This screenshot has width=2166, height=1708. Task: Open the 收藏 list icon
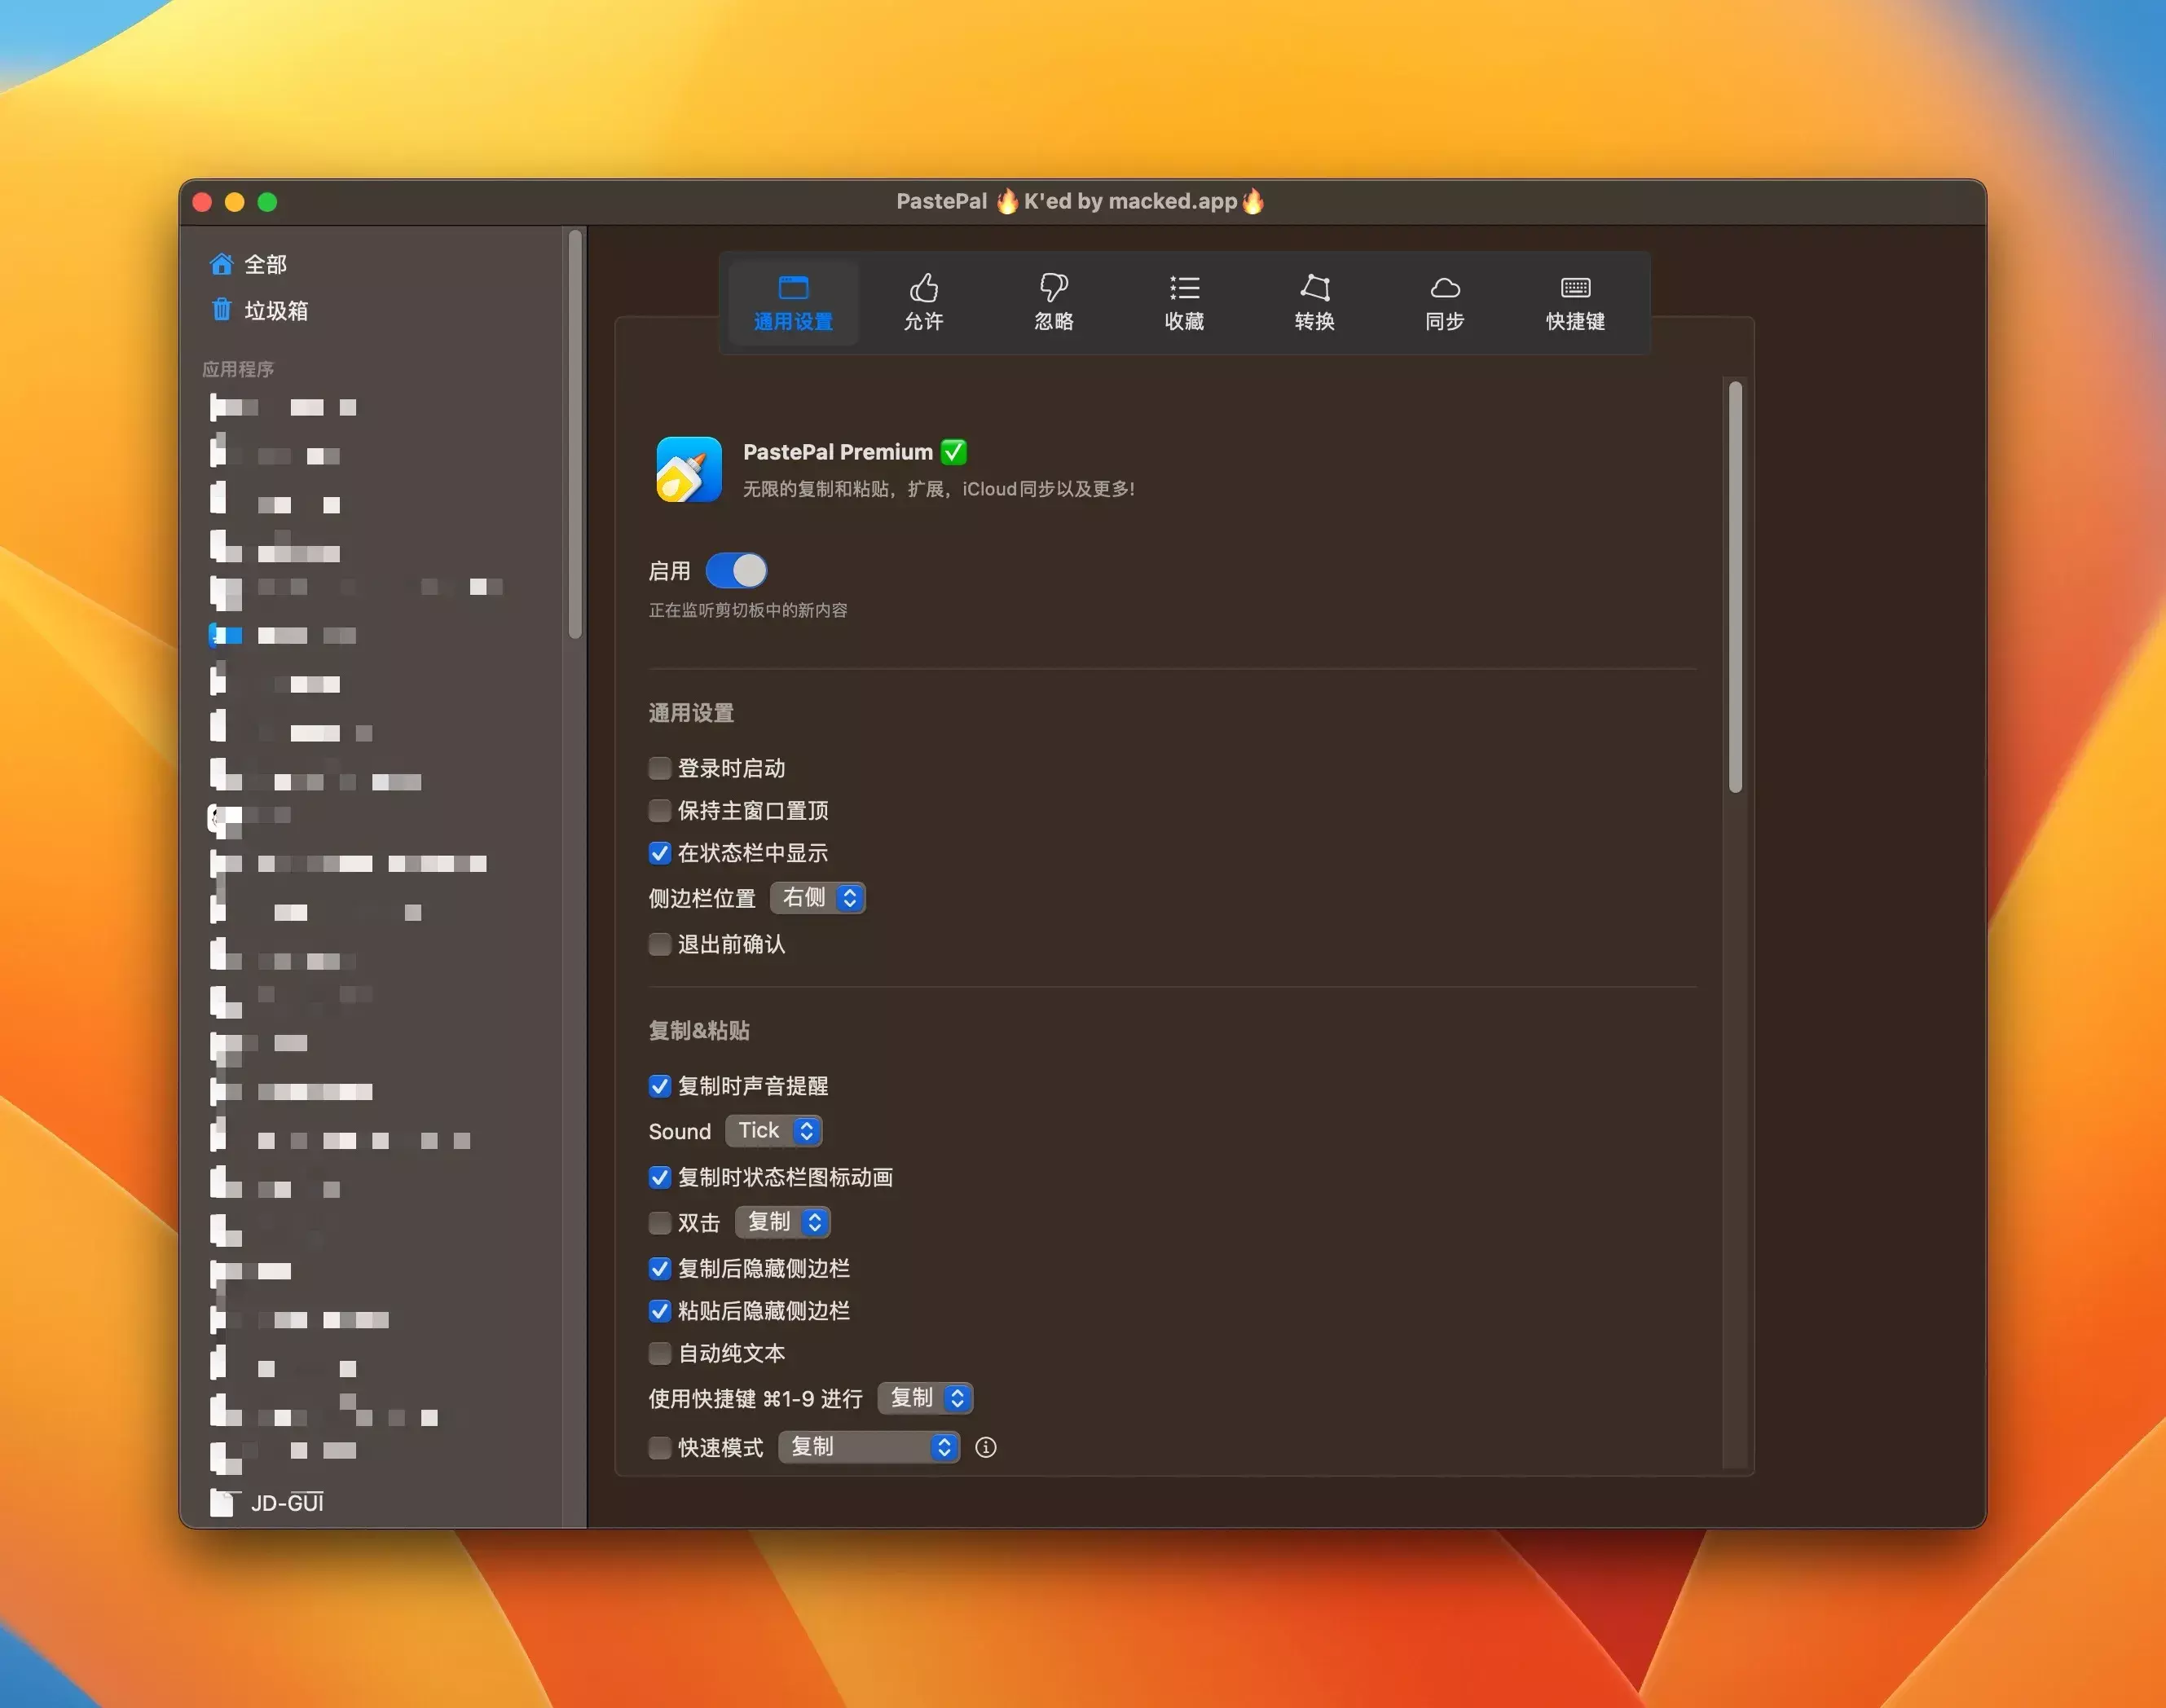[1184, 289]
